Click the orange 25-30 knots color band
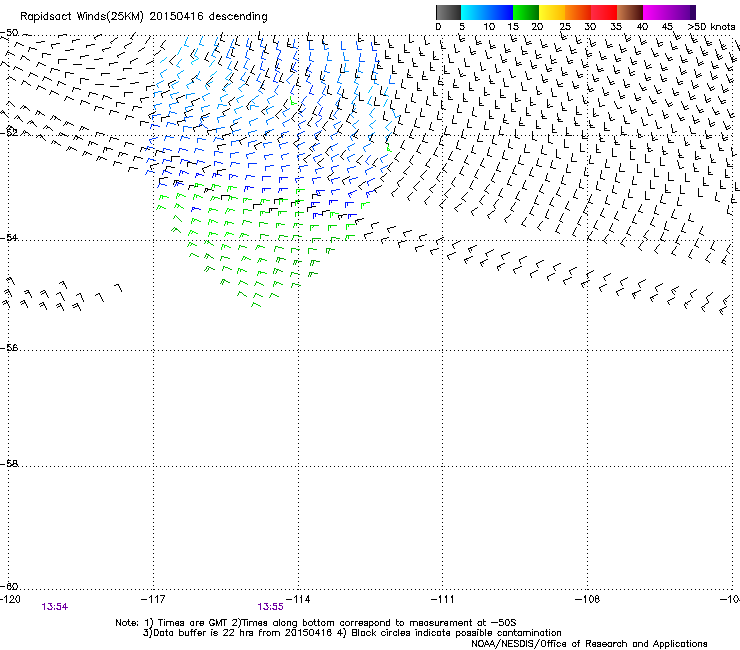Viewport: 740px width, 650px height. pos(578,12)
